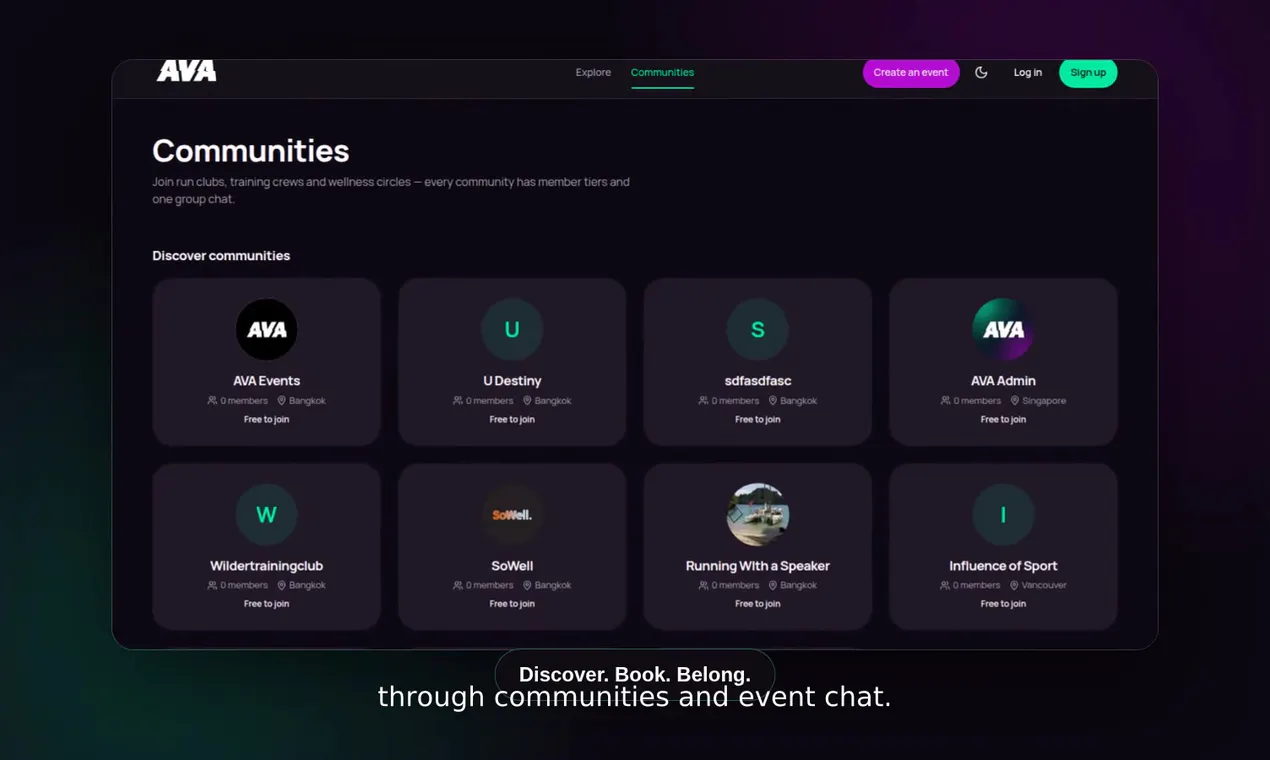1270x760 pixels.
Task: Click the sdfasdfasc S avatar icon
Action: click(x=758, y=329)
